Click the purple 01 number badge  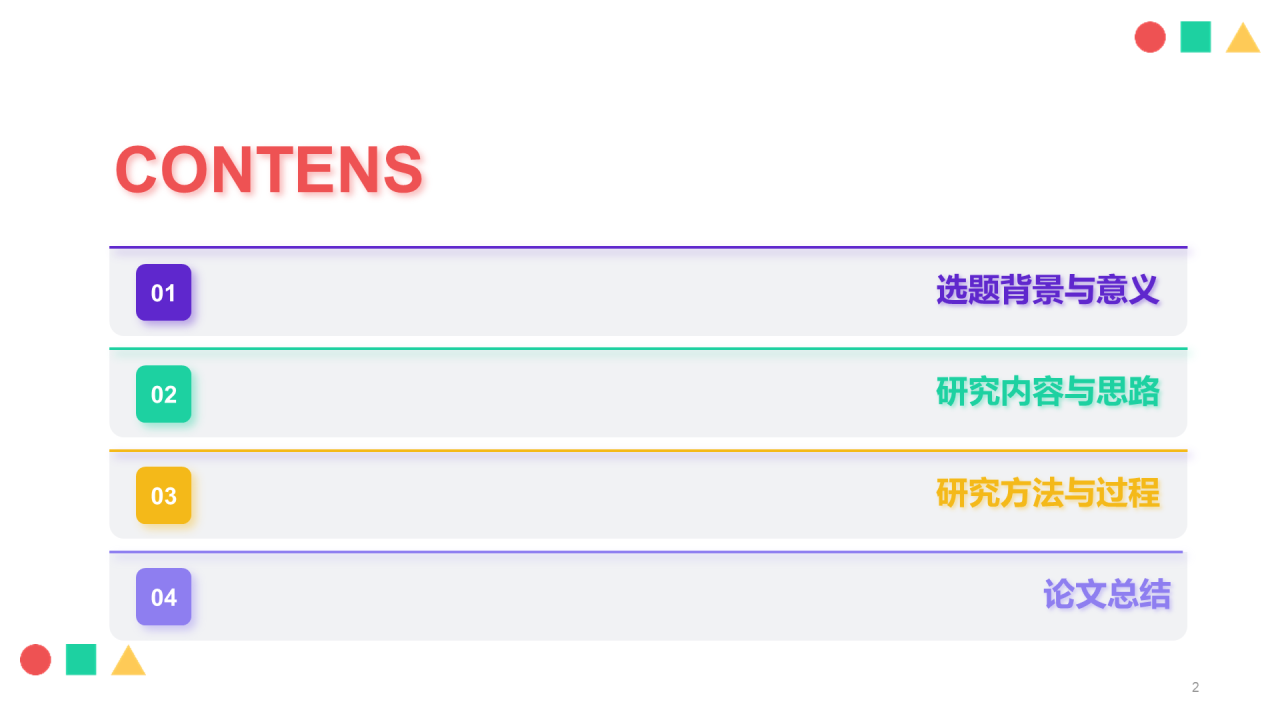[163, 293]
